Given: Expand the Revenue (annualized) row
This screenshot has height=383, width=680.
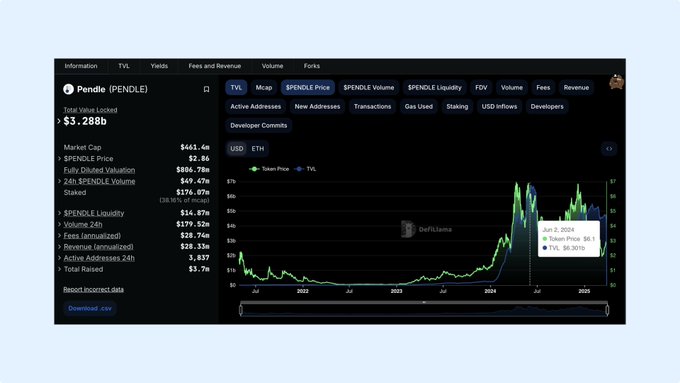Looking at the screenshot, I should 59,247.
